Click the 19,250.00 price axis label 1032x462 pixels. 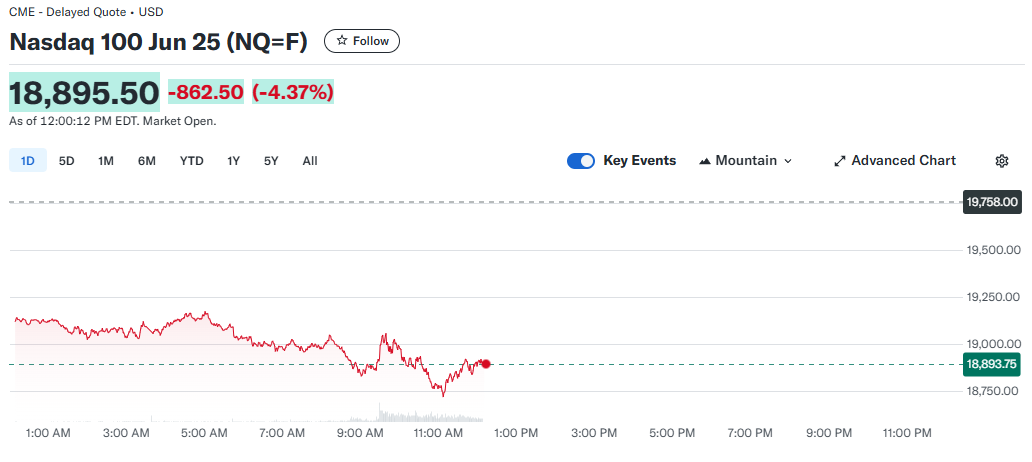[993, 297]
